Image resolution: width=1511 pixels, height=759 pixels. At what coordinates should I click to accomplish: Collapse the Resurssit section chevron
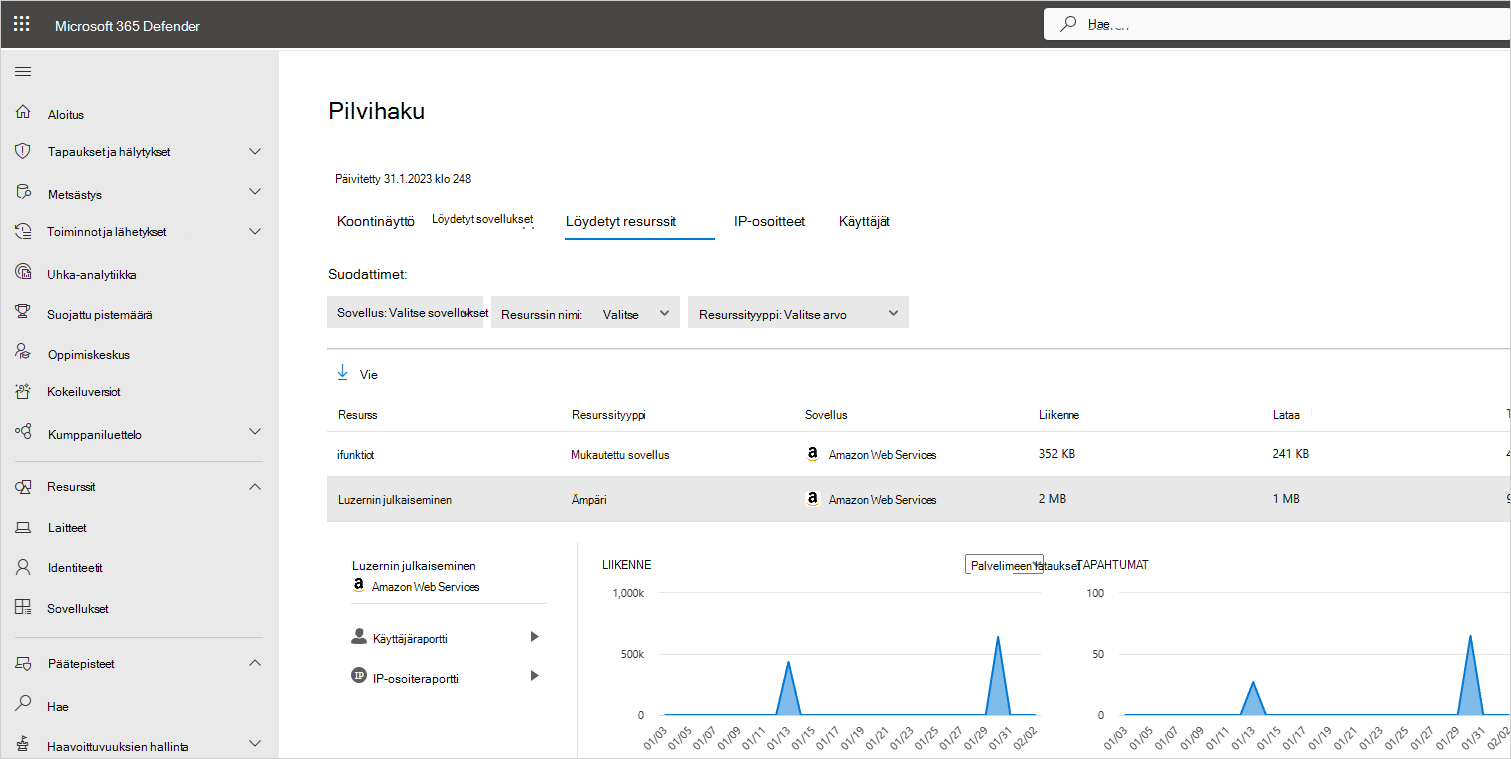pyautogui.click(x=255, y=486)
